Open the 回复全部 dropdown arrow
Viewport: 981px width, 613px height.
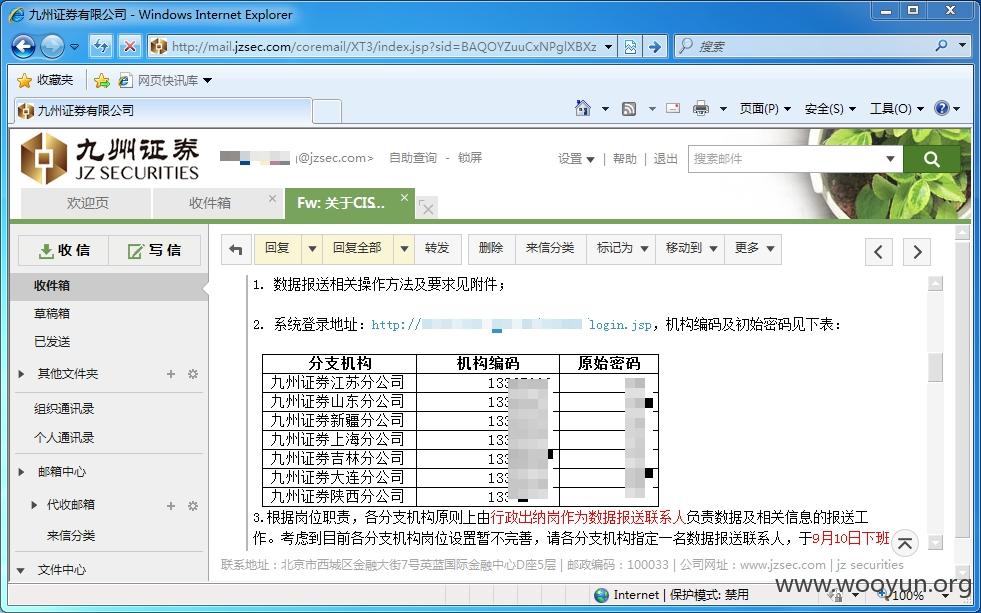pyautogui.click(x=404, y=249)
